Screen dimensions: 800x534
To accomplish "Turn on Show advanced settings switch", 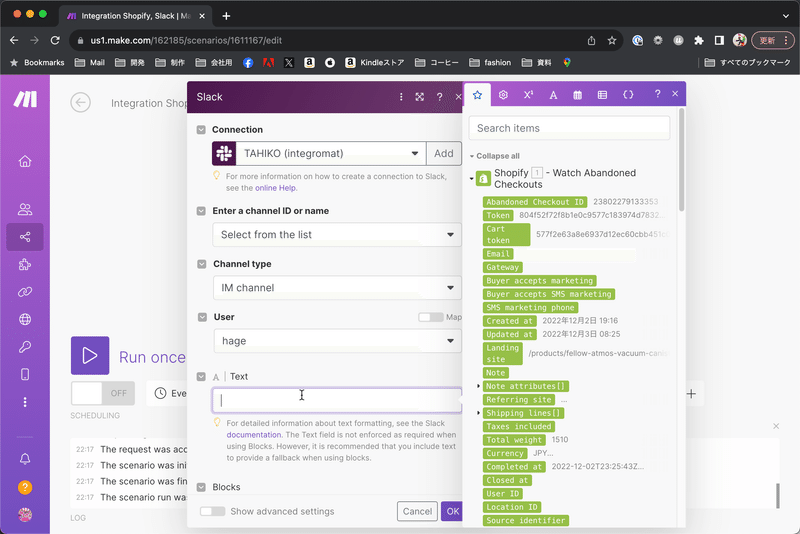I will click(212, 511).
